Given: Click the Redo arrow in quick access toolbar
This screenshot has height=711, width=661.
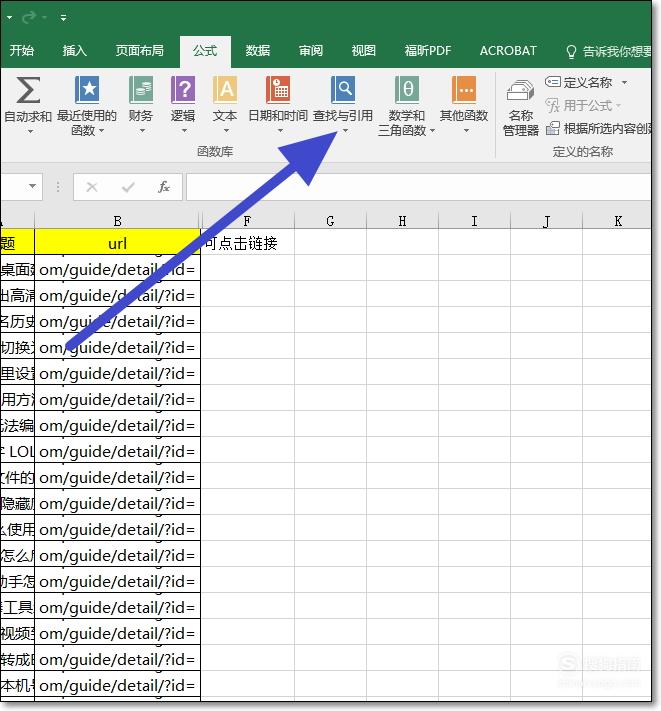Looking at the screenshot, I should (29, 17).
